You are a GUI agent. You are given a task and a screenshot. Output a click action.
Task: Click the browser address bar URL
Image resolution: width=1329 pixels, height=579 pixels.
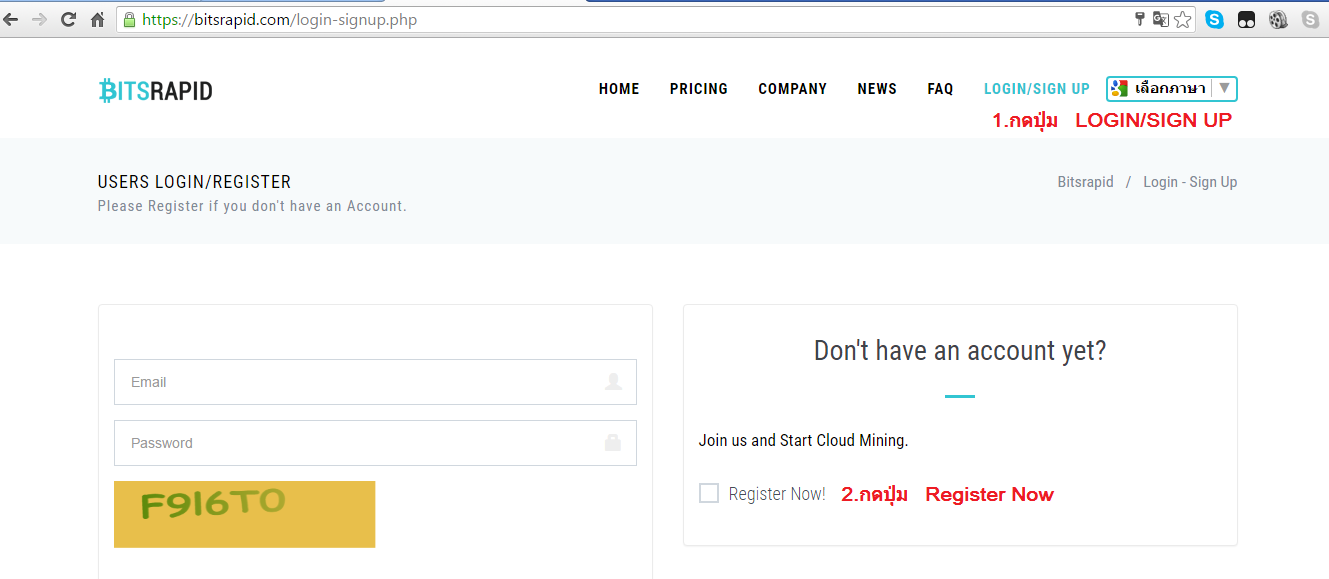pos(280,19)
